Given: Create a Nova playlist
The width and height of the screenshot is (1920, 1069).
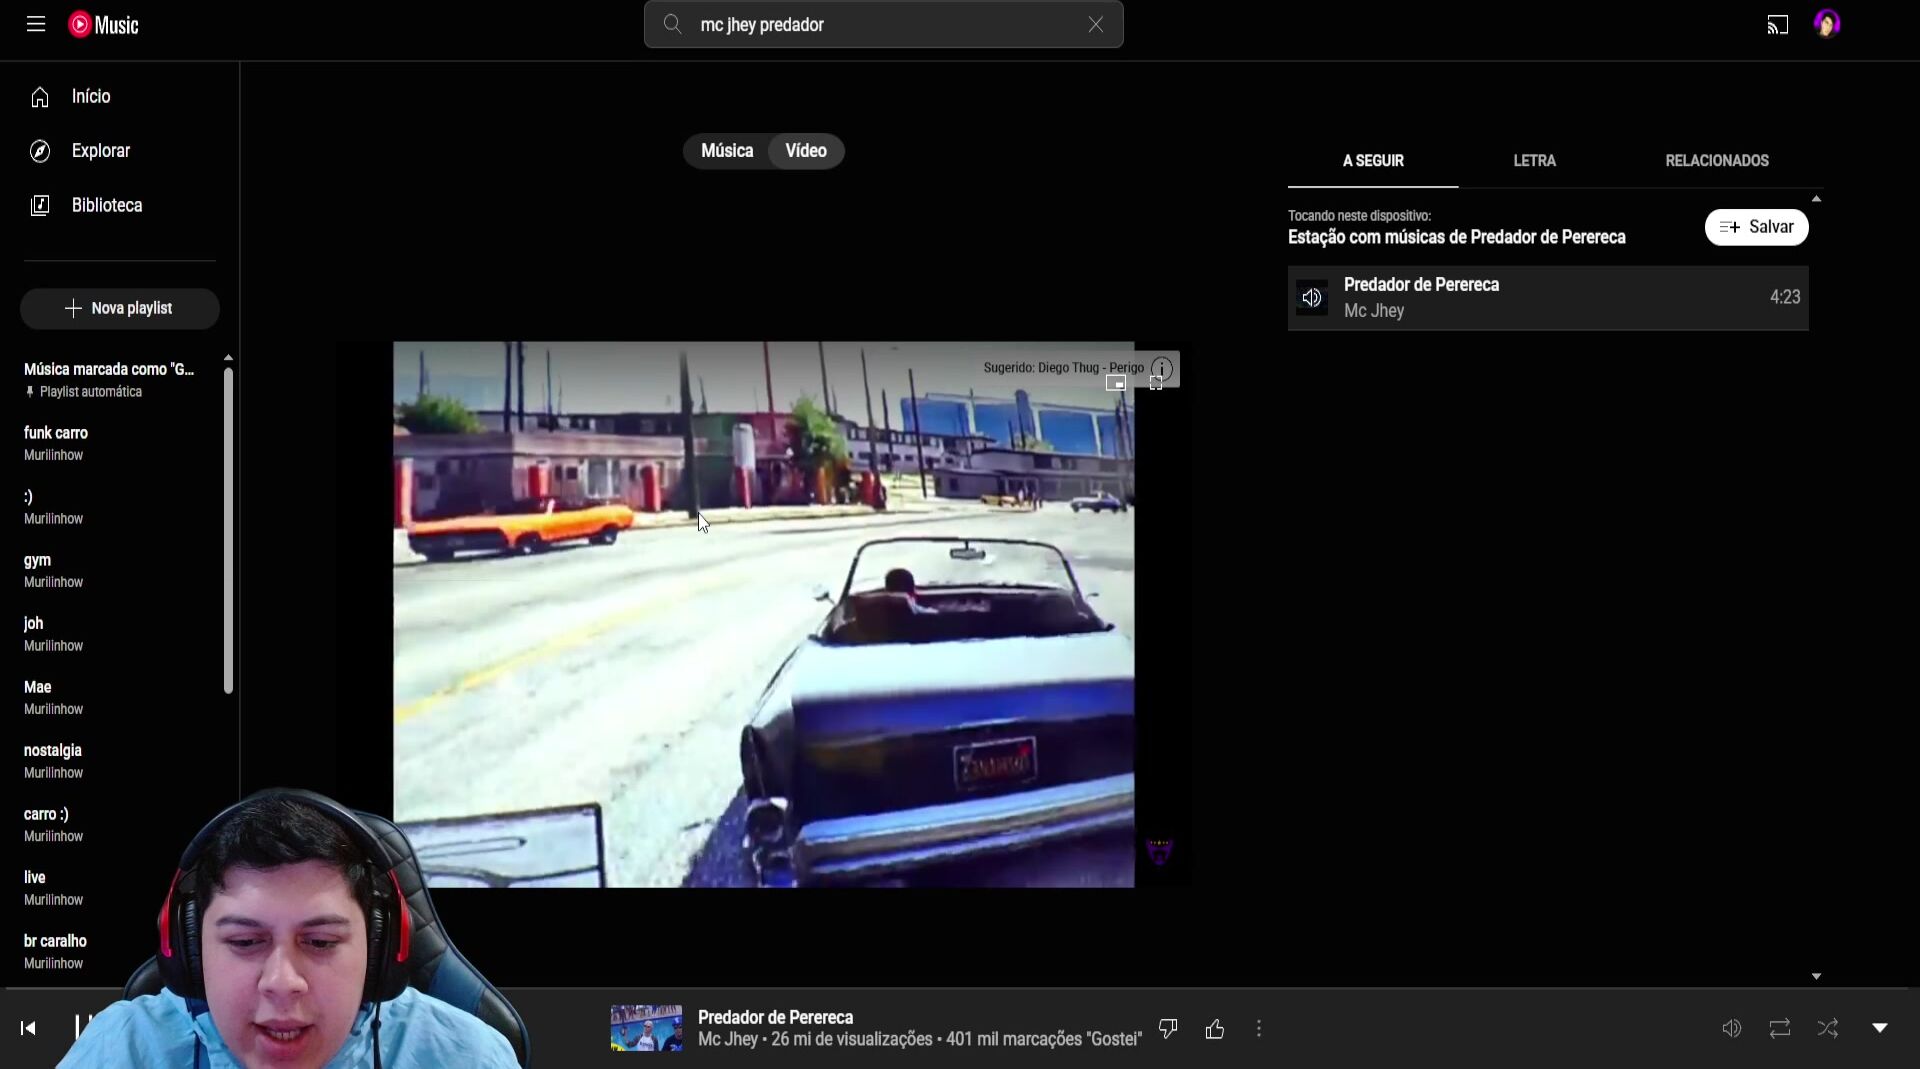Looking at the screenshot, I should [120, 308].
